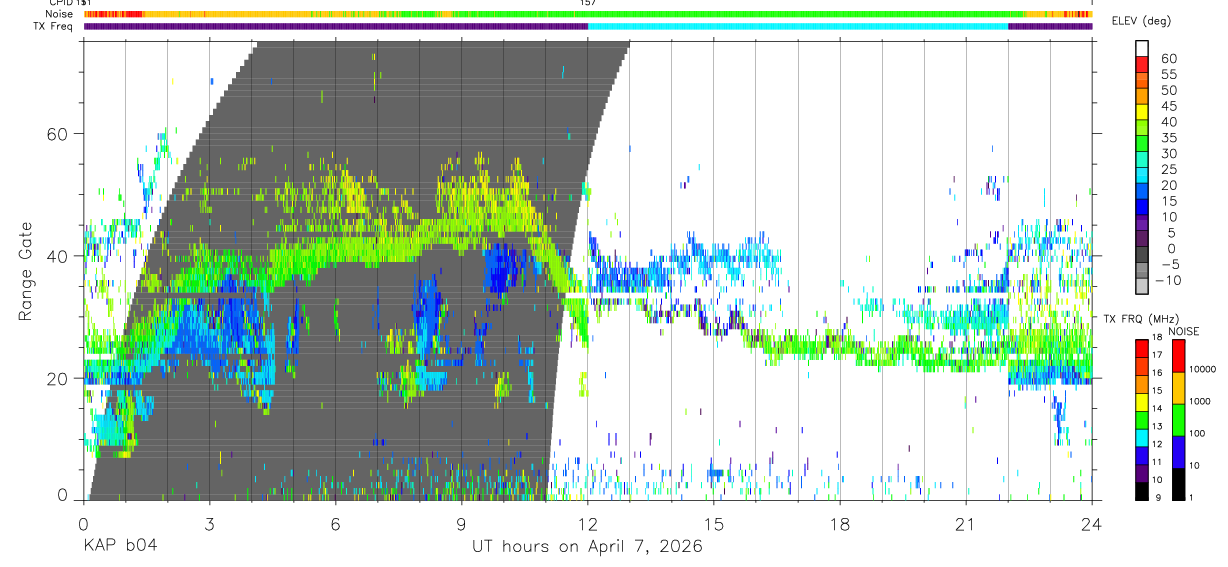Click the 'Range Gate' y-axis label

point(25,272)
